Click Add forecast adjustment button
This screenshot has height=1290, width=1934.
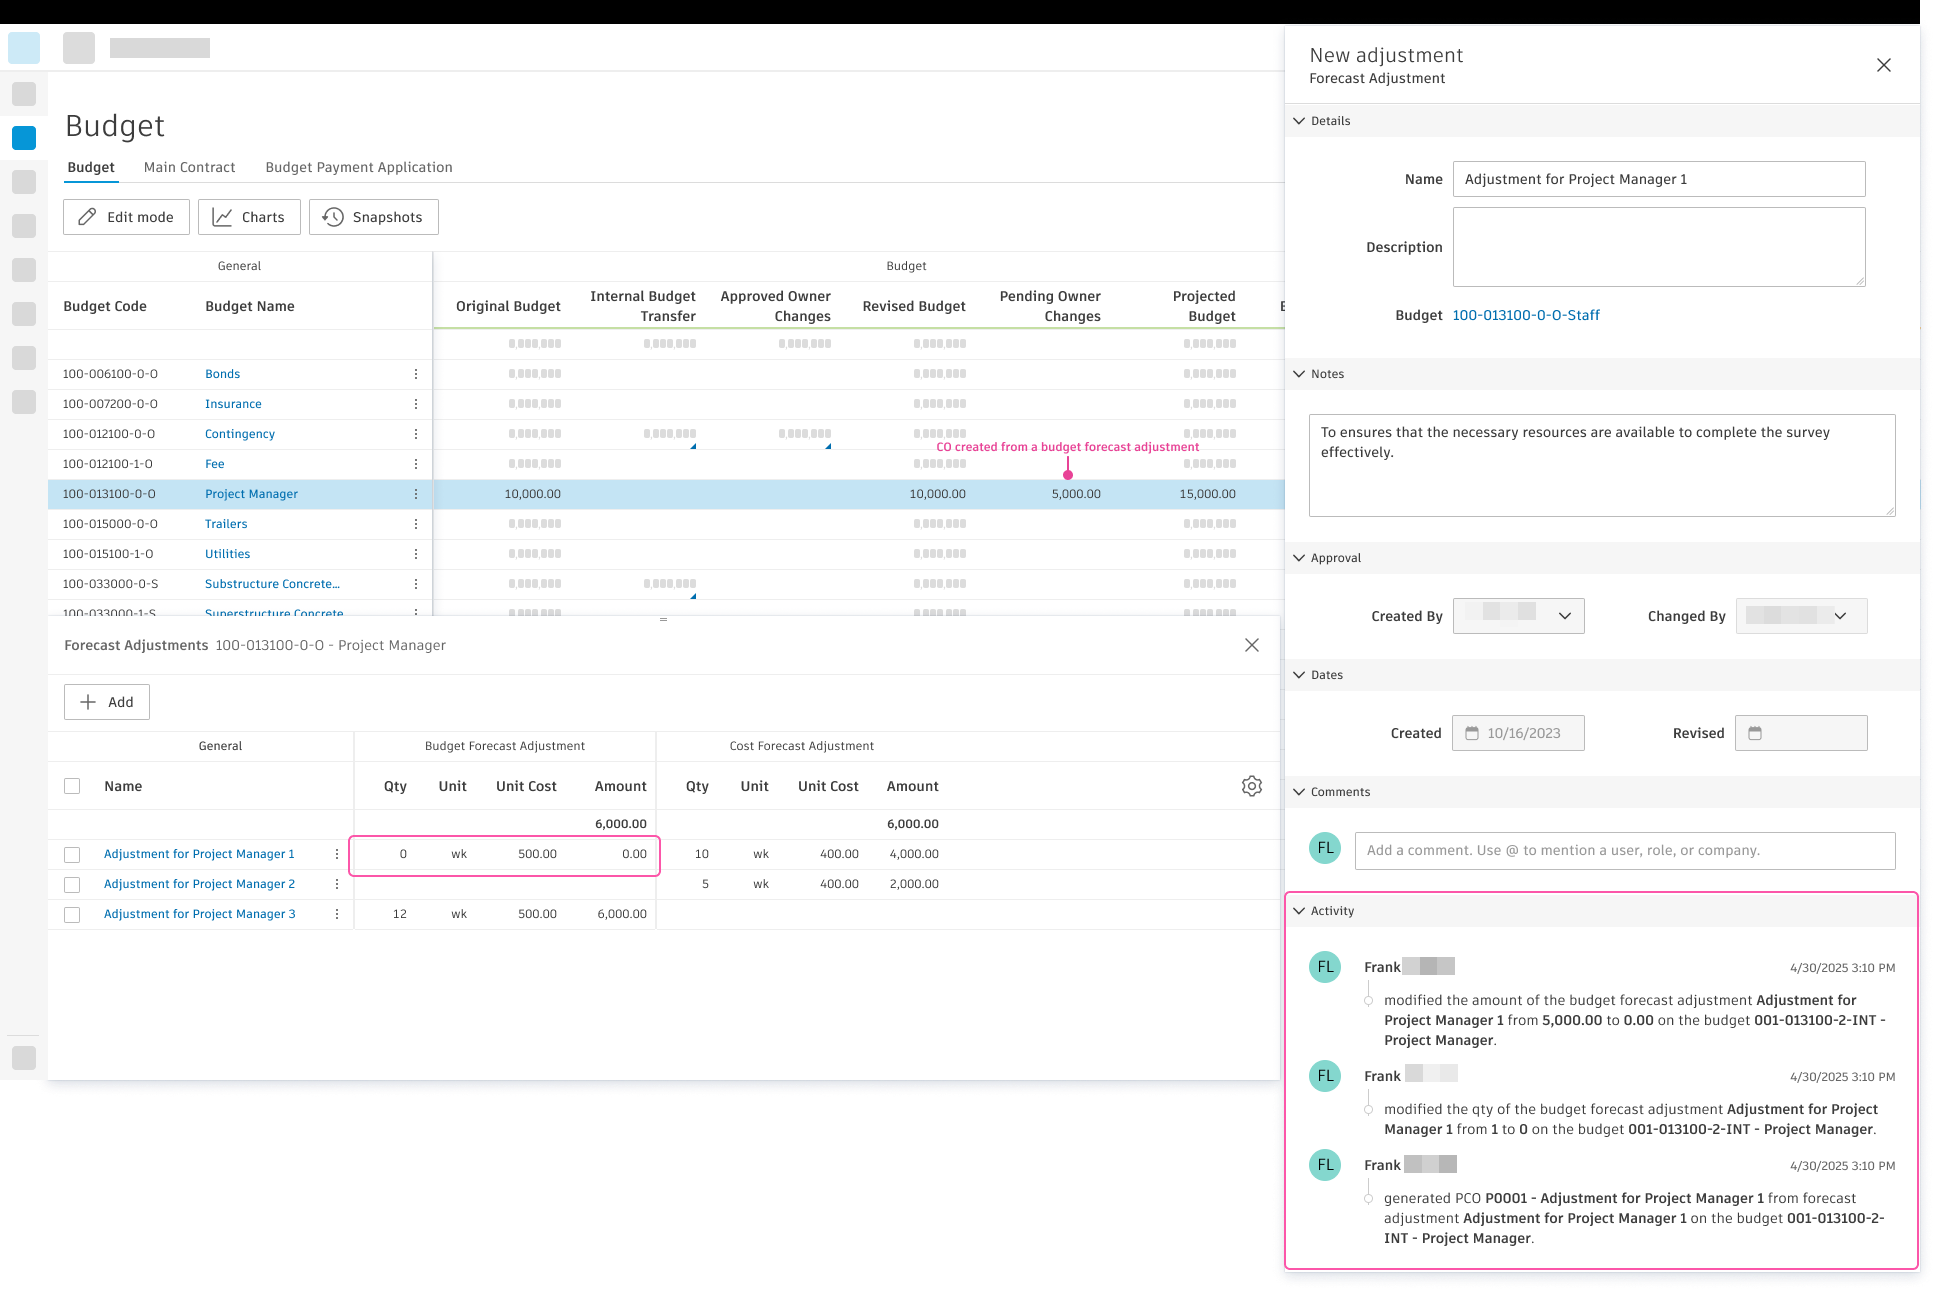pyautogui.click(x=107, y=702)
